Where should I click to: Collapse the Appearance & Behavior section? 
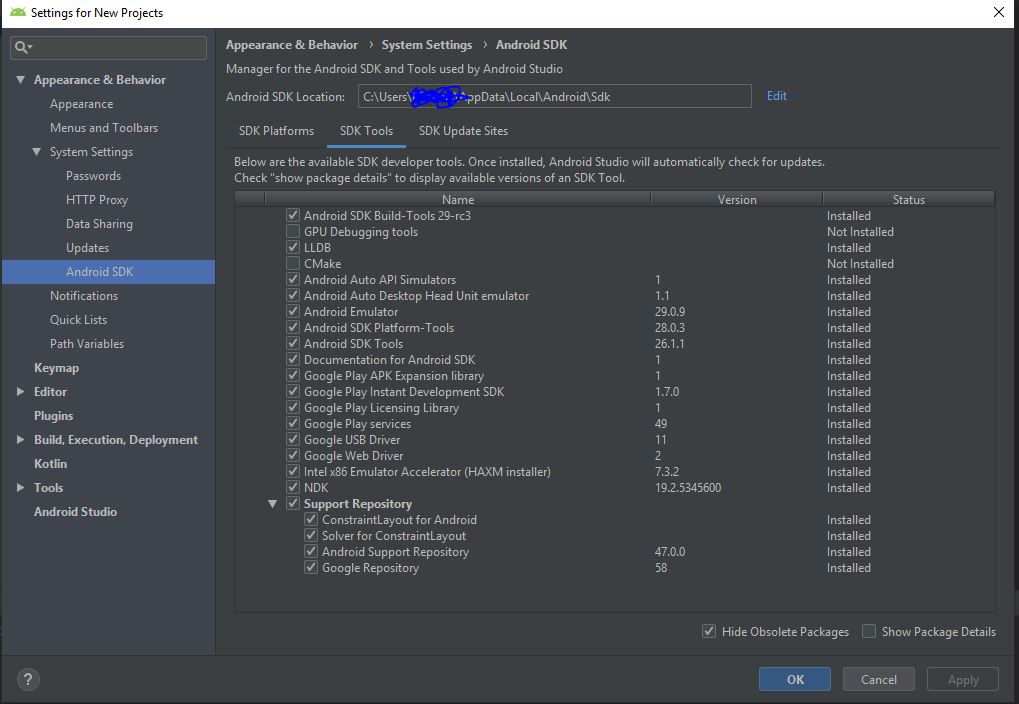[20, 80]
